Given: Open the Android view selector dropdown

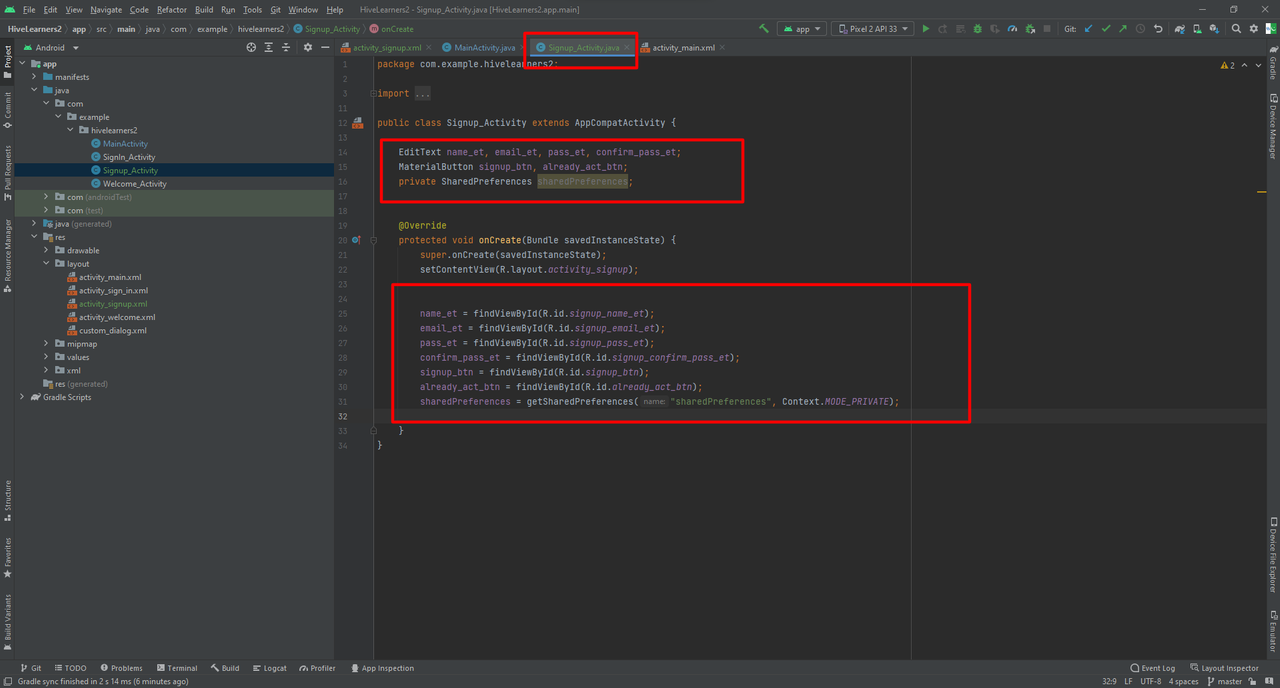Looking at the screenshot, I should tap(49, 47).
